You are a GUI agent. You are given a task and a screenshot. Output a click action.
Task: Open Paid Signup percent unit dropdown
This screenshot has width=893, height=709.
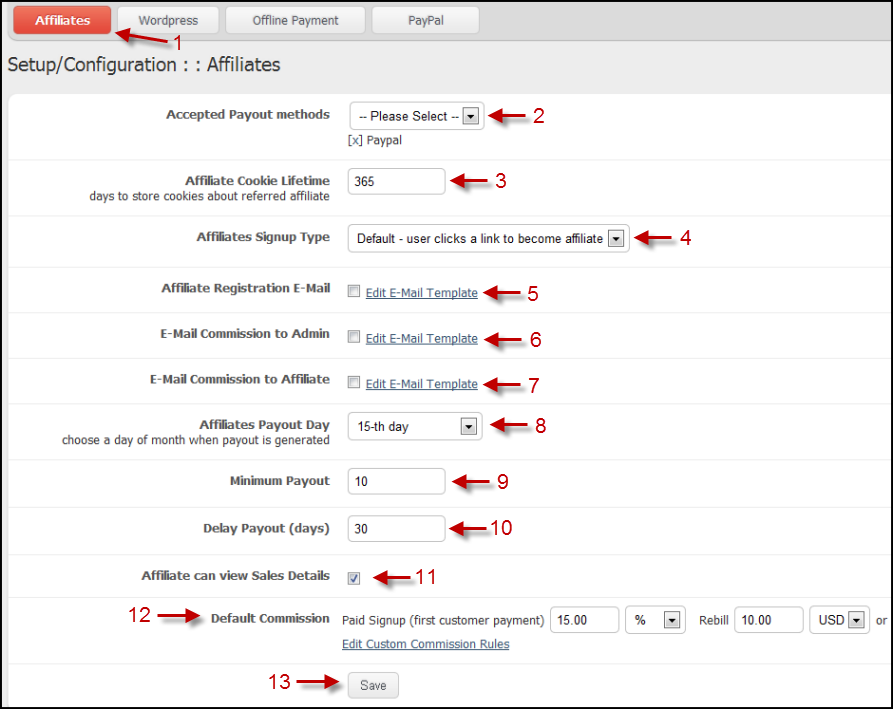654,621
